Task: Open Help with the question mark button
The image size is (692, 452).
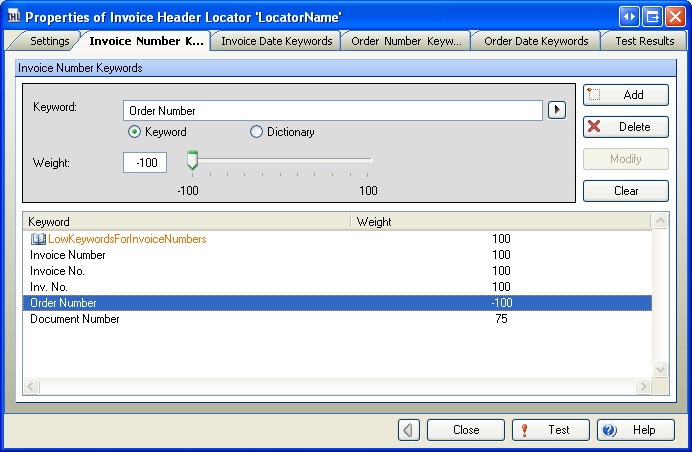Action: (x=635, y=430)
